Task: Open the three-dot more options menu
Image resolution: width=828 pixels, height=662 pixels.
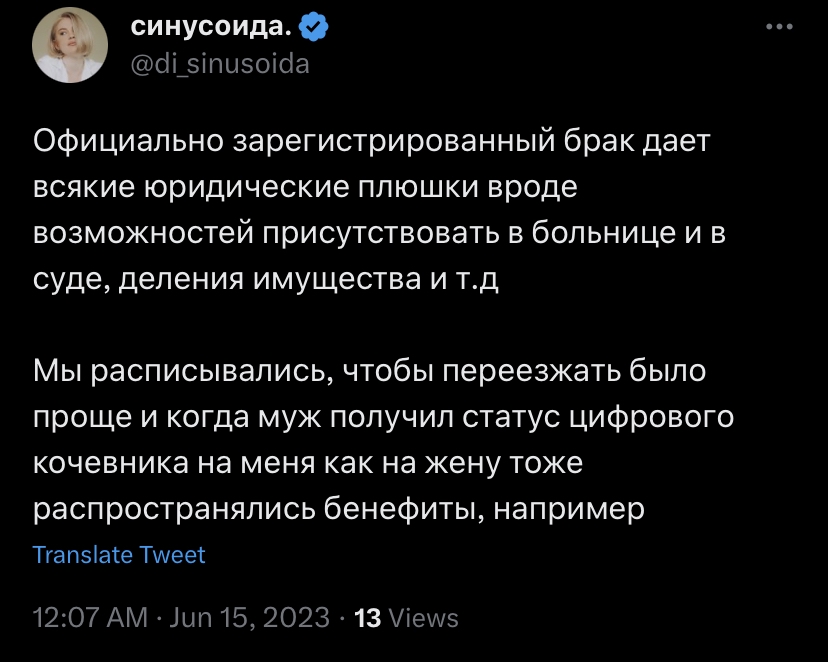Action: 778,29
